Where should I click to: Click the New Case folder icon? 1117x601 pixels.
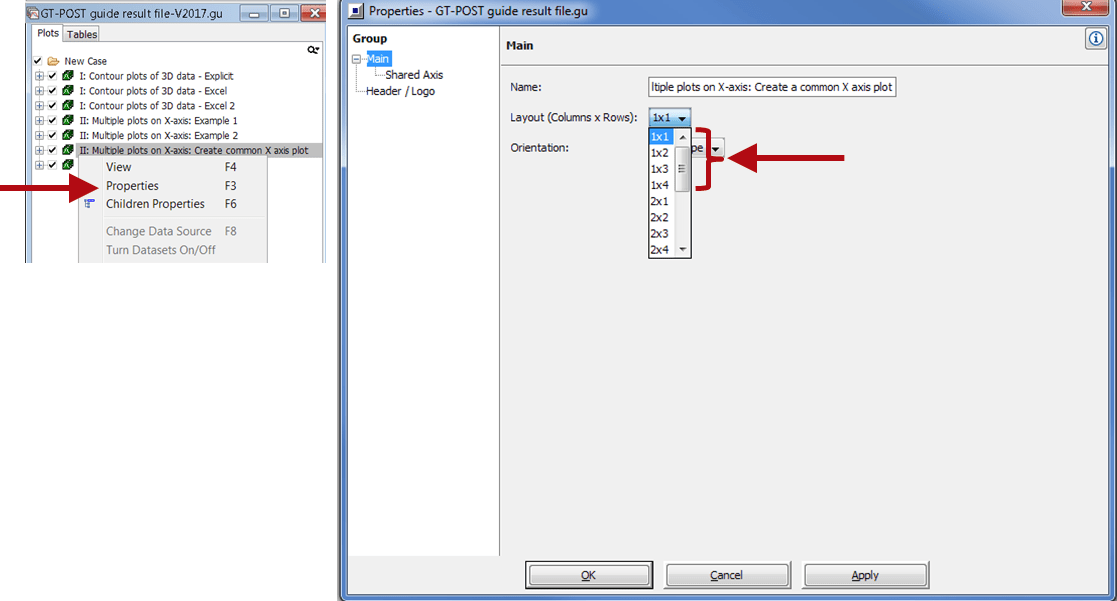pos(53,61)
